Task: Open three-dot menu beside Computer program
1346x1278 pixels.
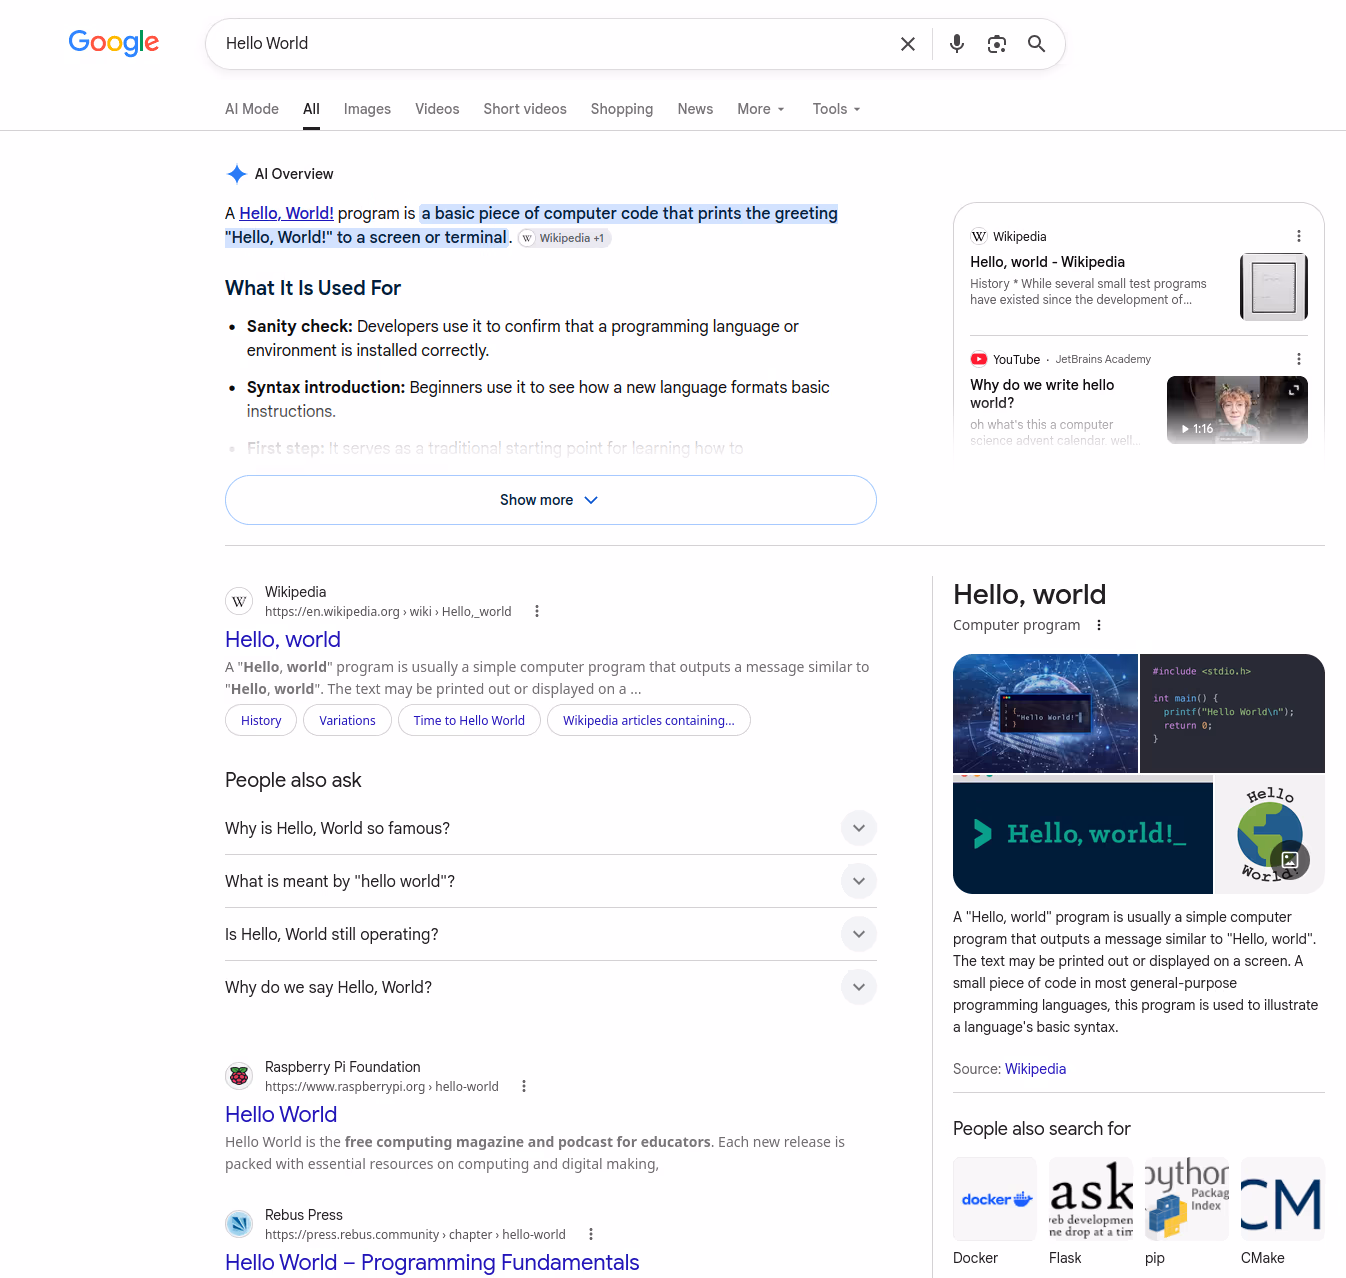Action: click(1099, 625)
